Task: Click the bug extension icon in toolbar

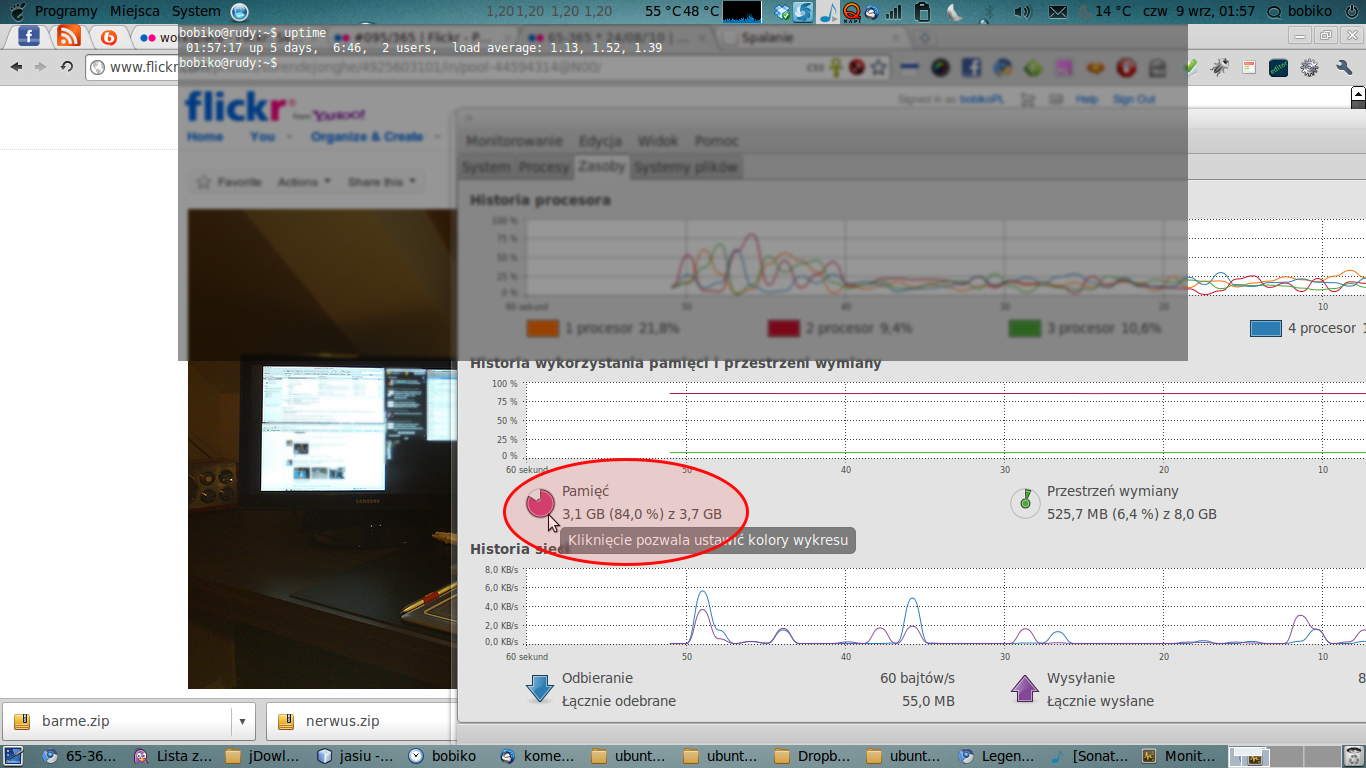Action: click(x=1218, y=68)
